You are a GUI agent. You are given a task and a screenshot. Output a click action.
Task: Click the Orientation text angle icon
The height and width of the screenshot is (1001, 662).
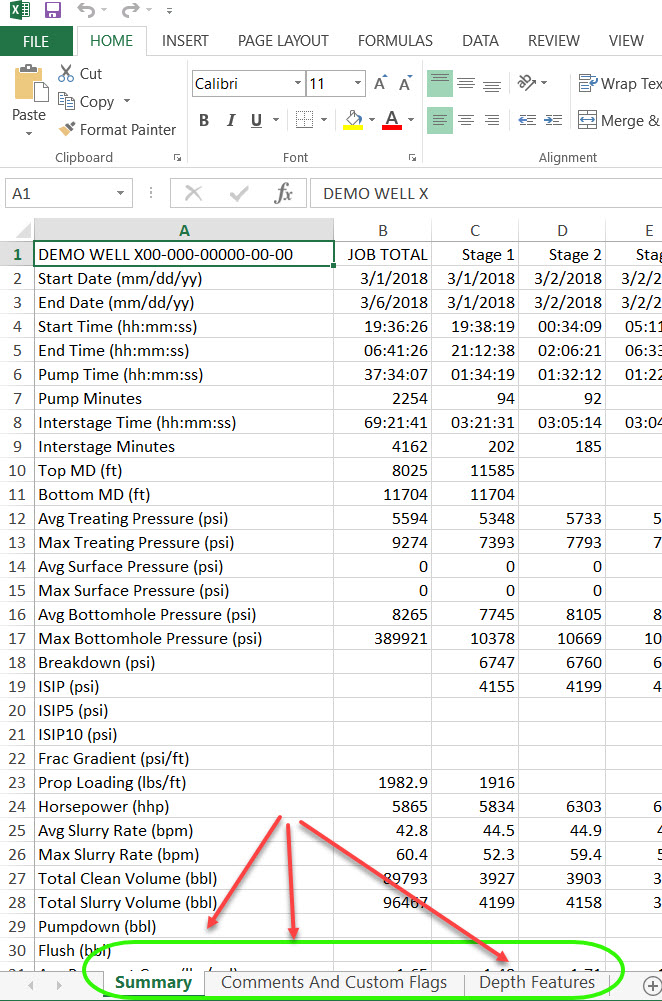tap(529, 84)
